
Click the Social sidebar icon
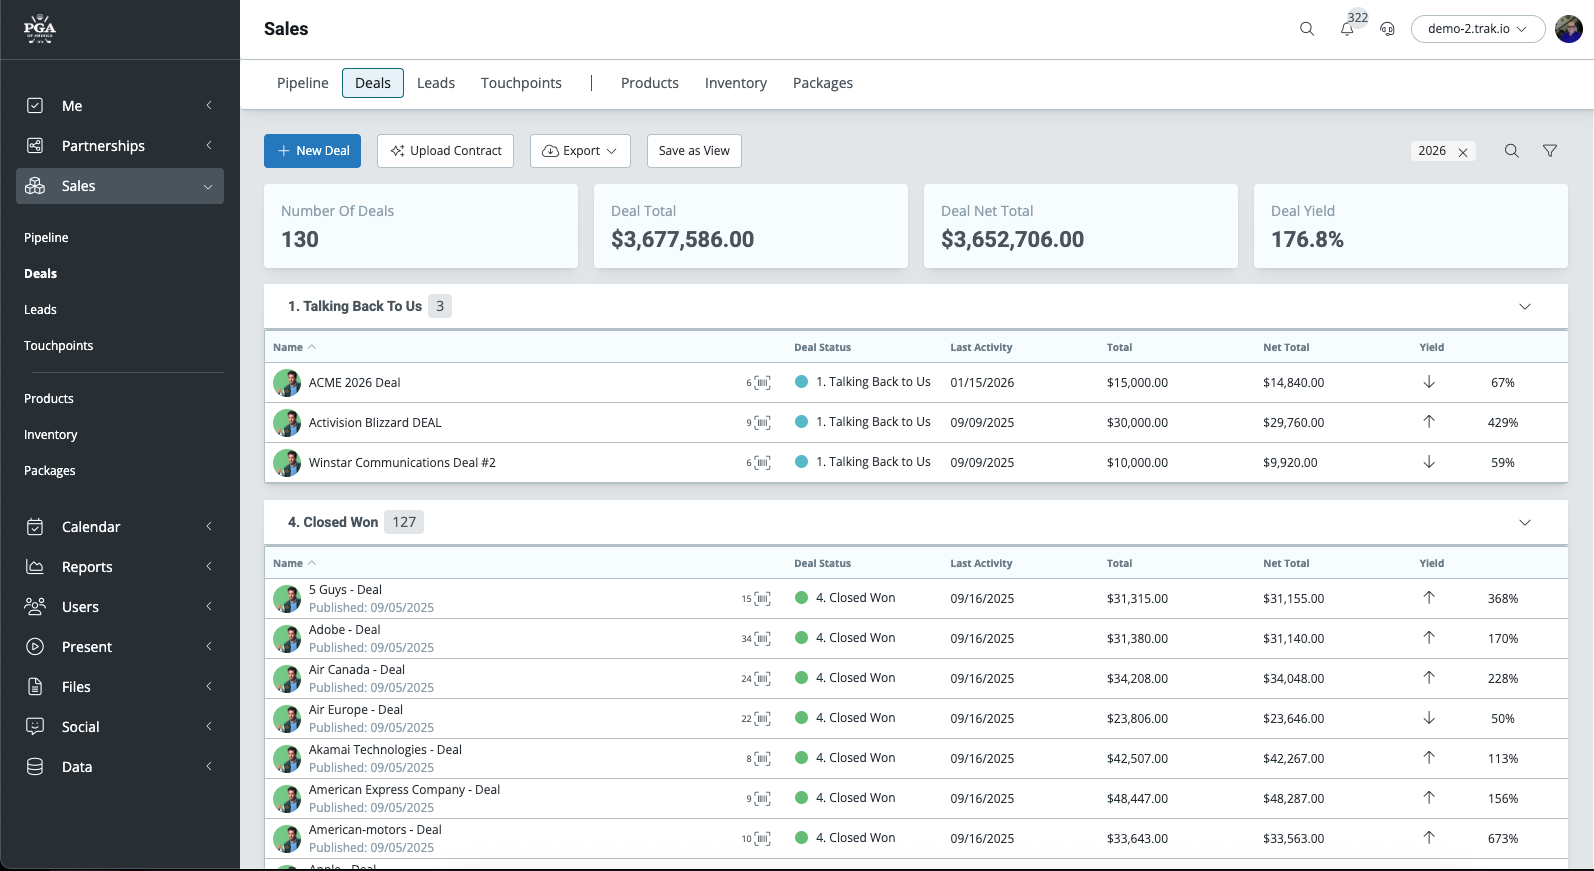tap(35, 727)
